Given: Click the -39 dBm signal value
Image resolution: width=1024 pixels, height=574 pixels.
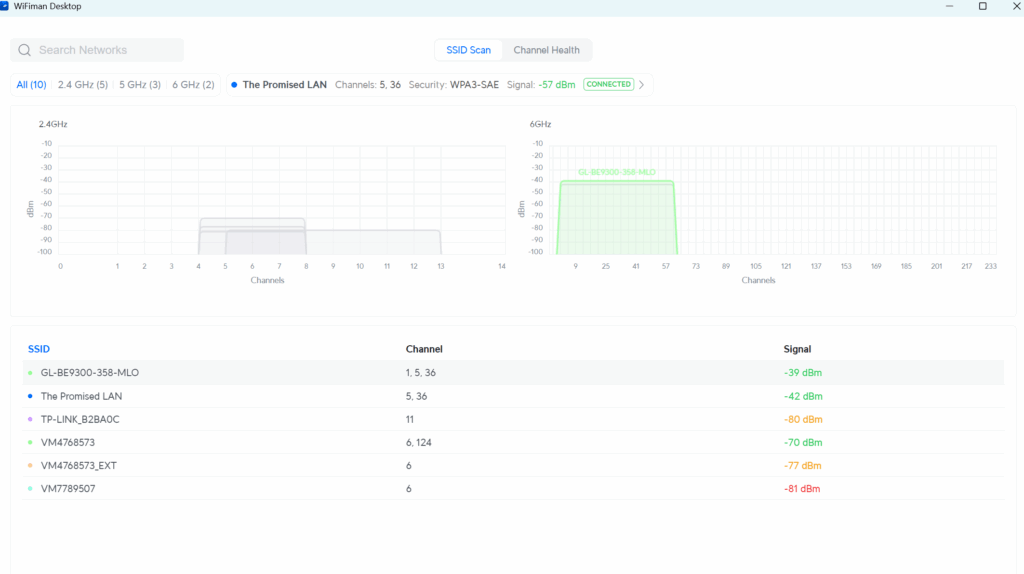Looking at the screenshot, I should [x=803, y=373].
